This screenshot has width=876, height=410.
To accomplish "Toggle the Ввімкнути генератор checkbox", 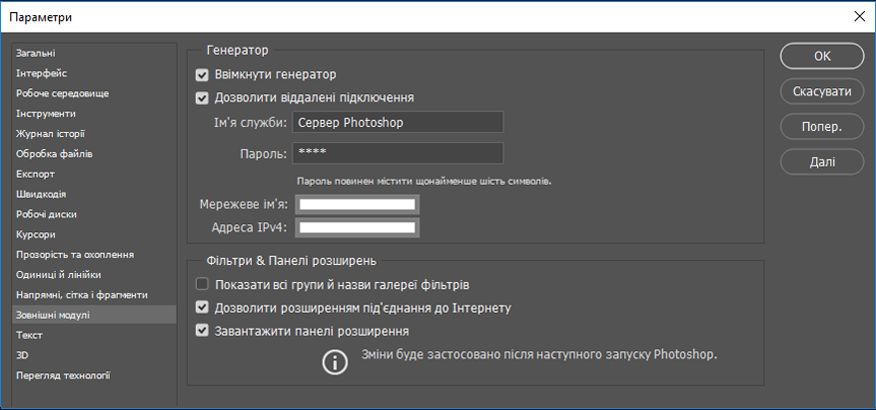I will (x=203, y=74).
